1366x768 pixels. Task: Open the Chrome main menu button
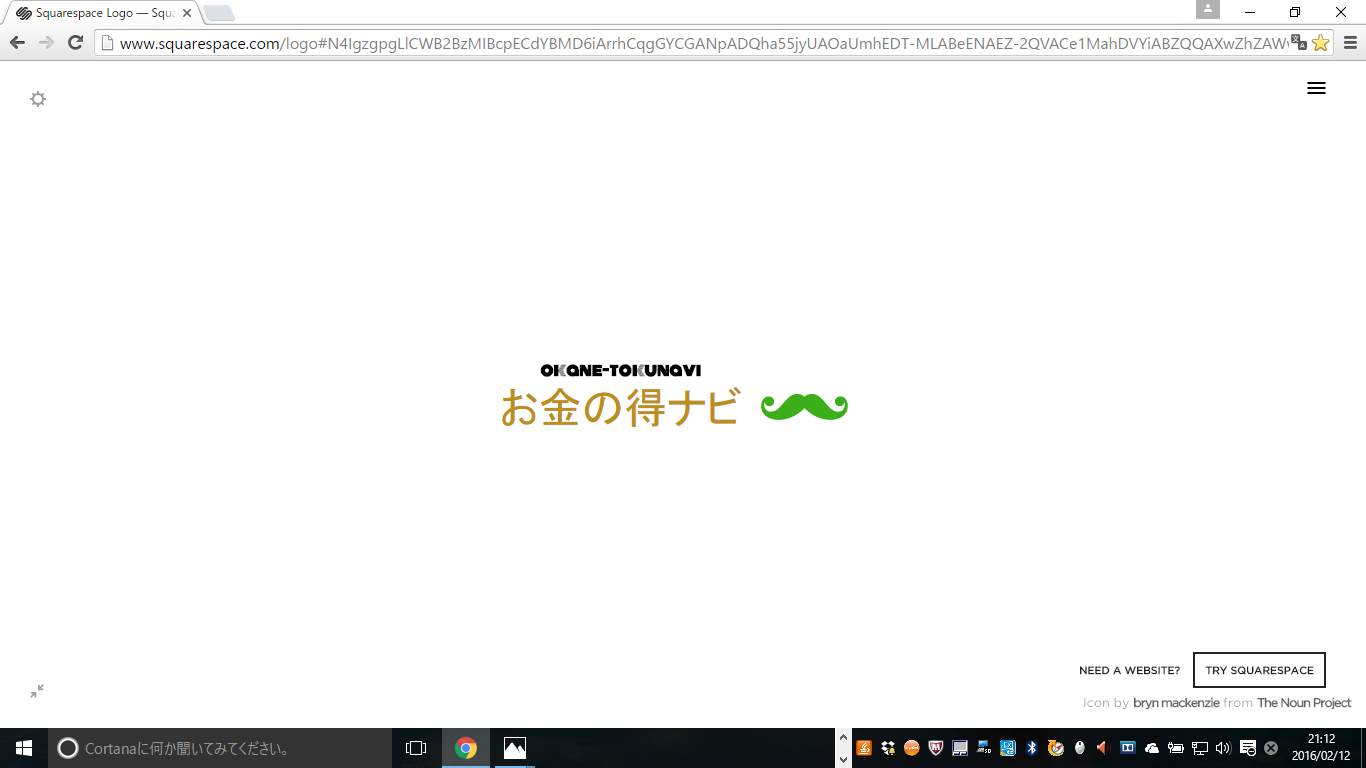point(1350,43)
